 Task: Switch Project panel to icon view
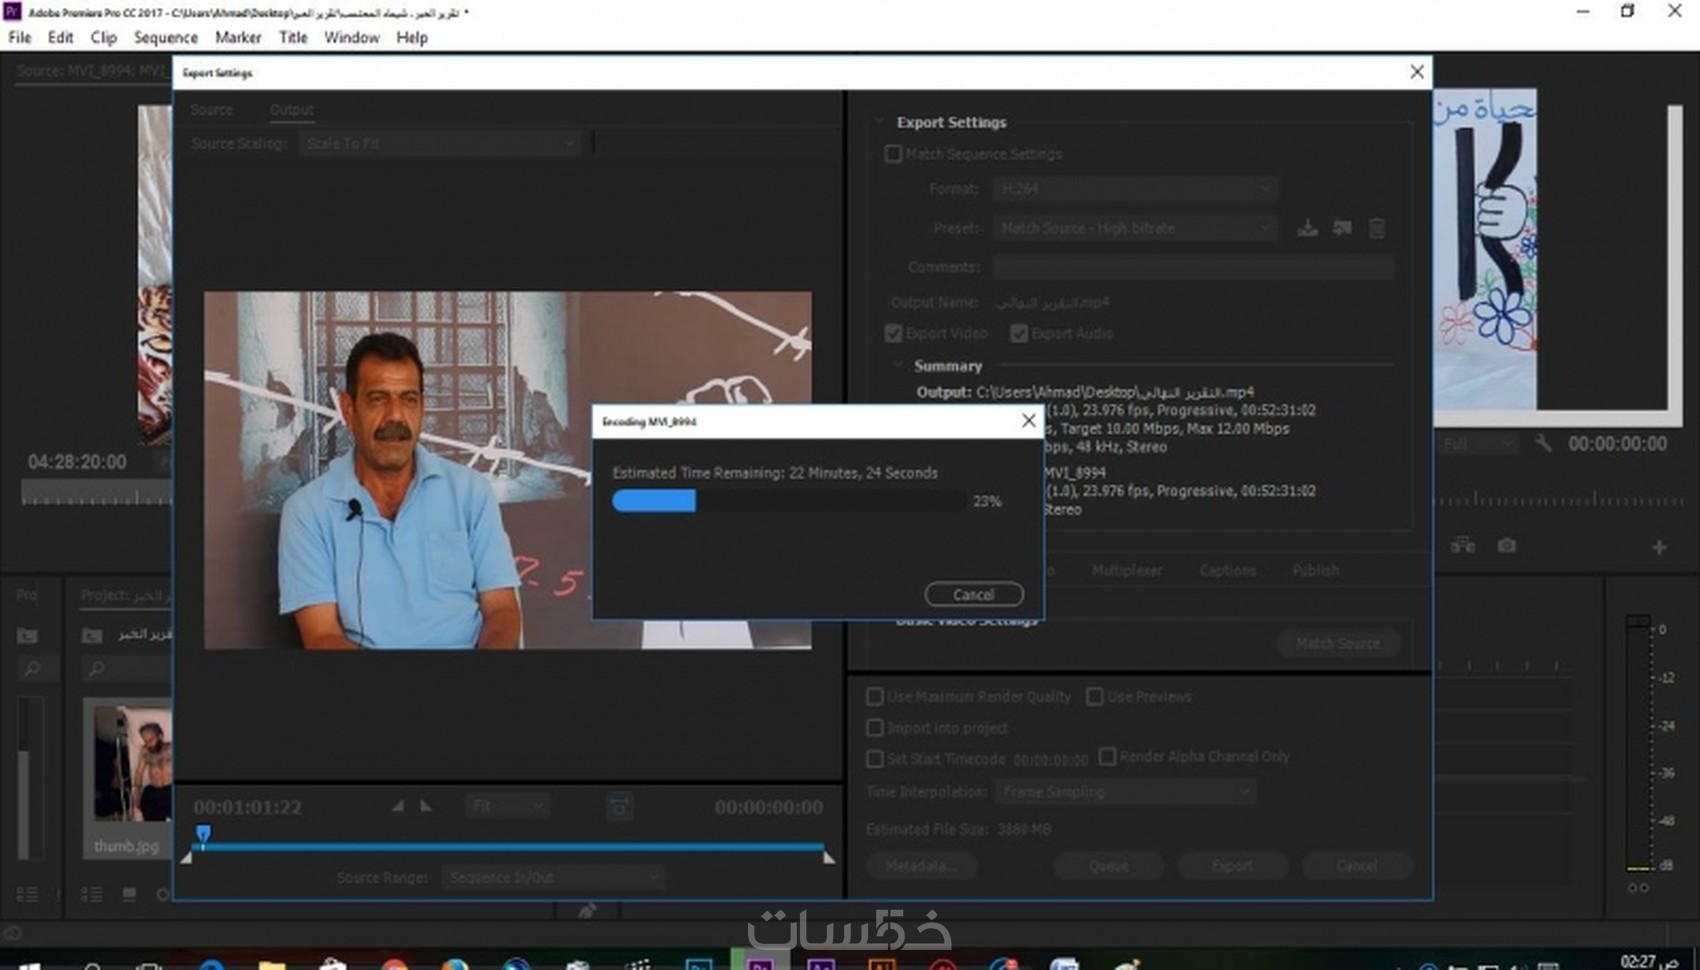click(129, 894)
